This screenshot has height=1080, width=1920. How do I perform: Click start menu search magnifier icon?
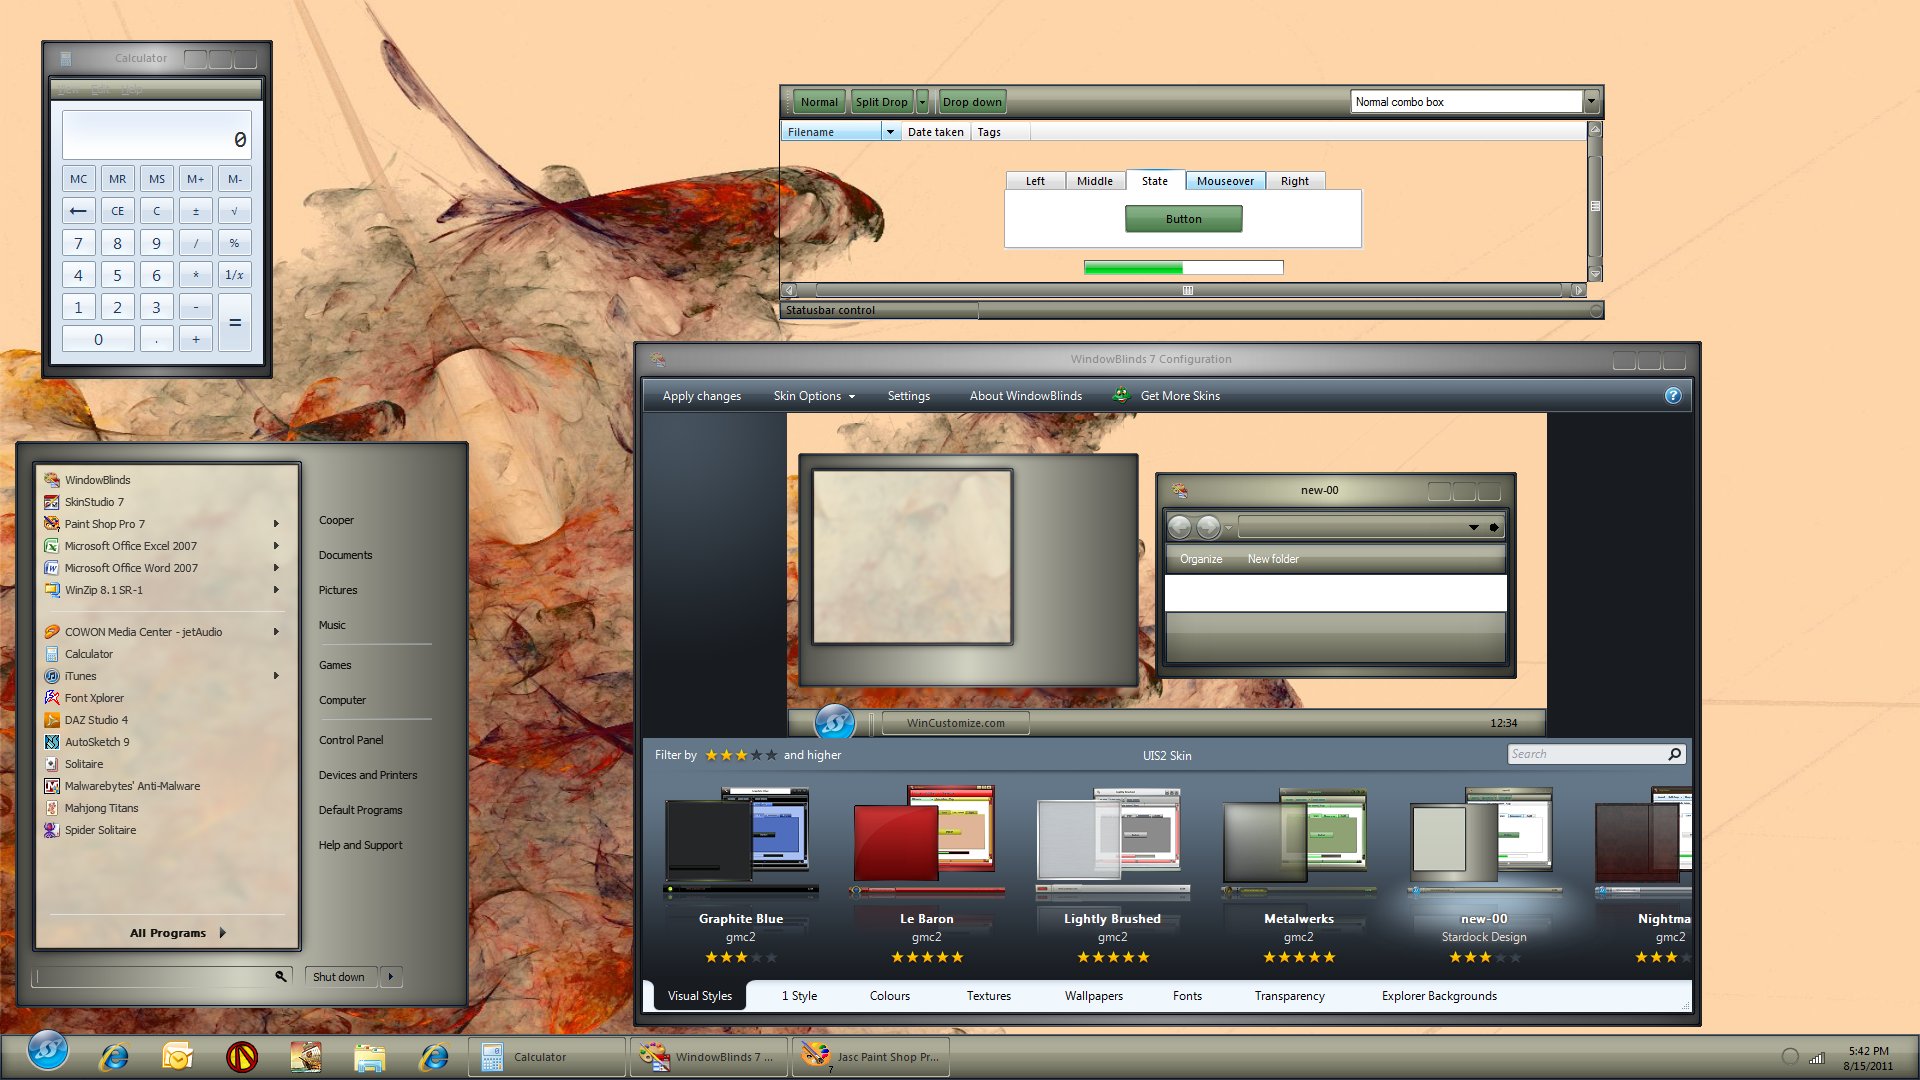(x=281, y=976)
